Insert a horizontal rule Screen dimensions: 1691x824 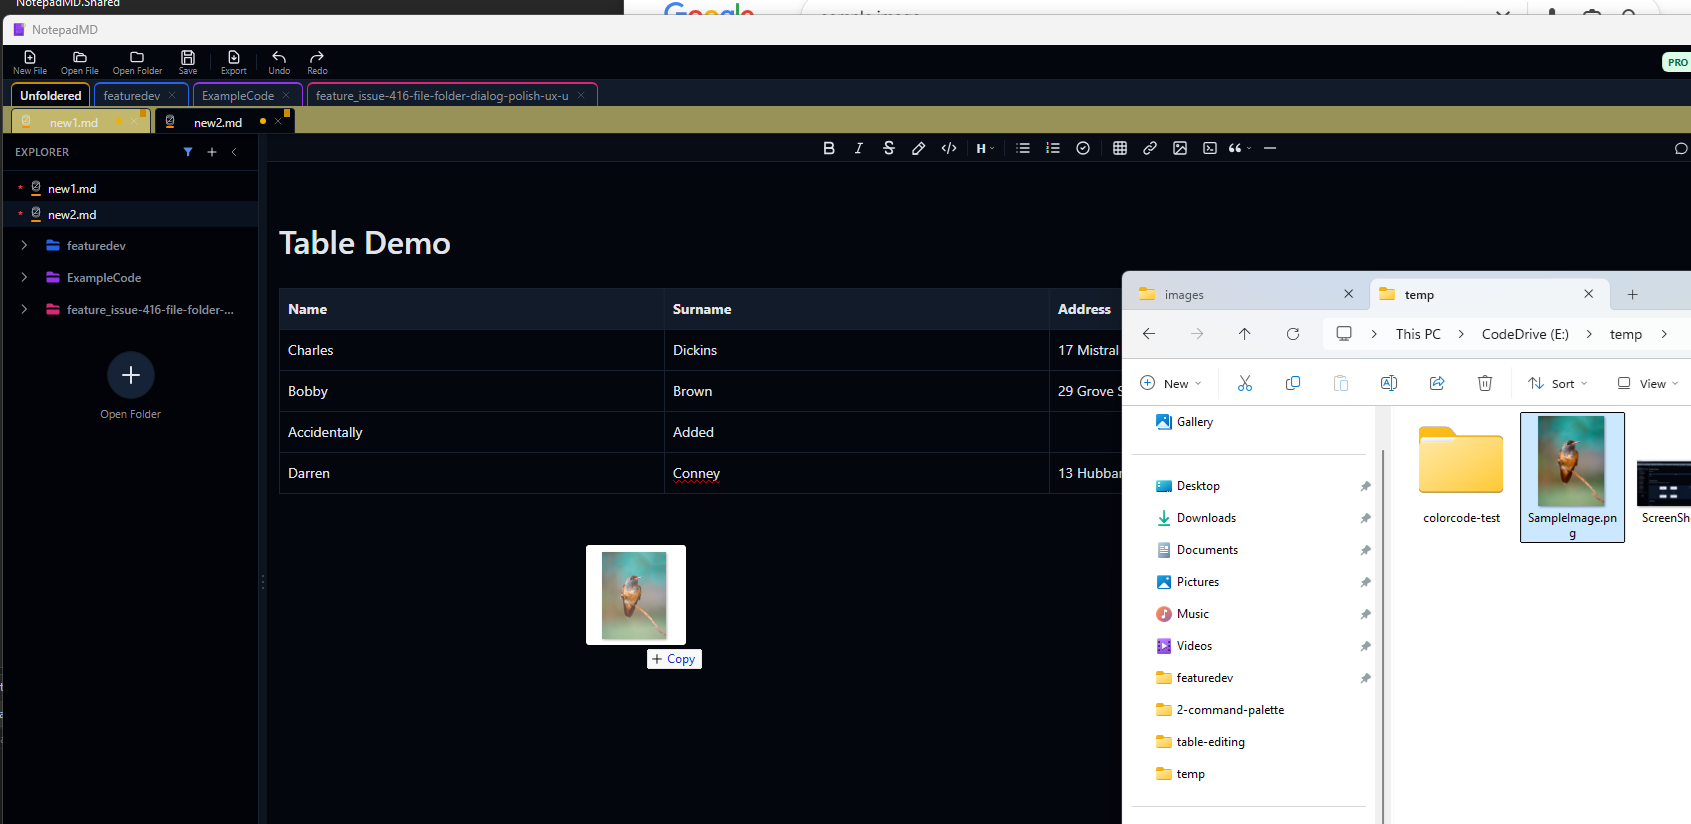coord(1270,148)
